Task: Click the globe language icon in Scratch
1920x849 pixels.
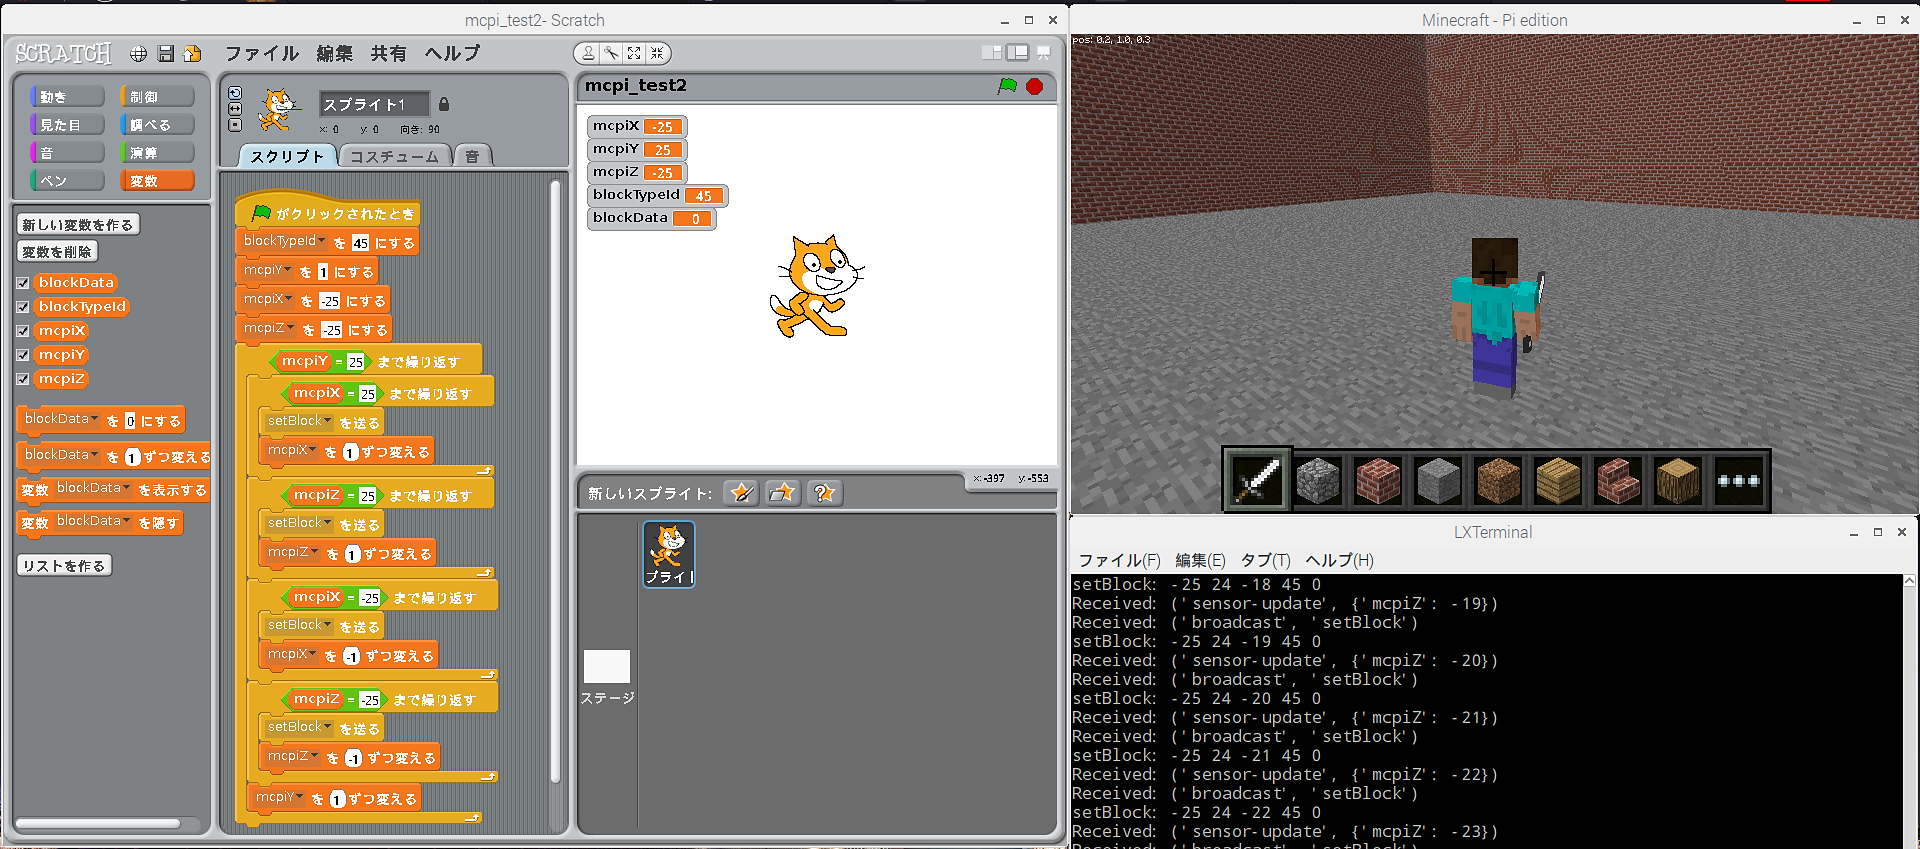Action: [138, 54]
